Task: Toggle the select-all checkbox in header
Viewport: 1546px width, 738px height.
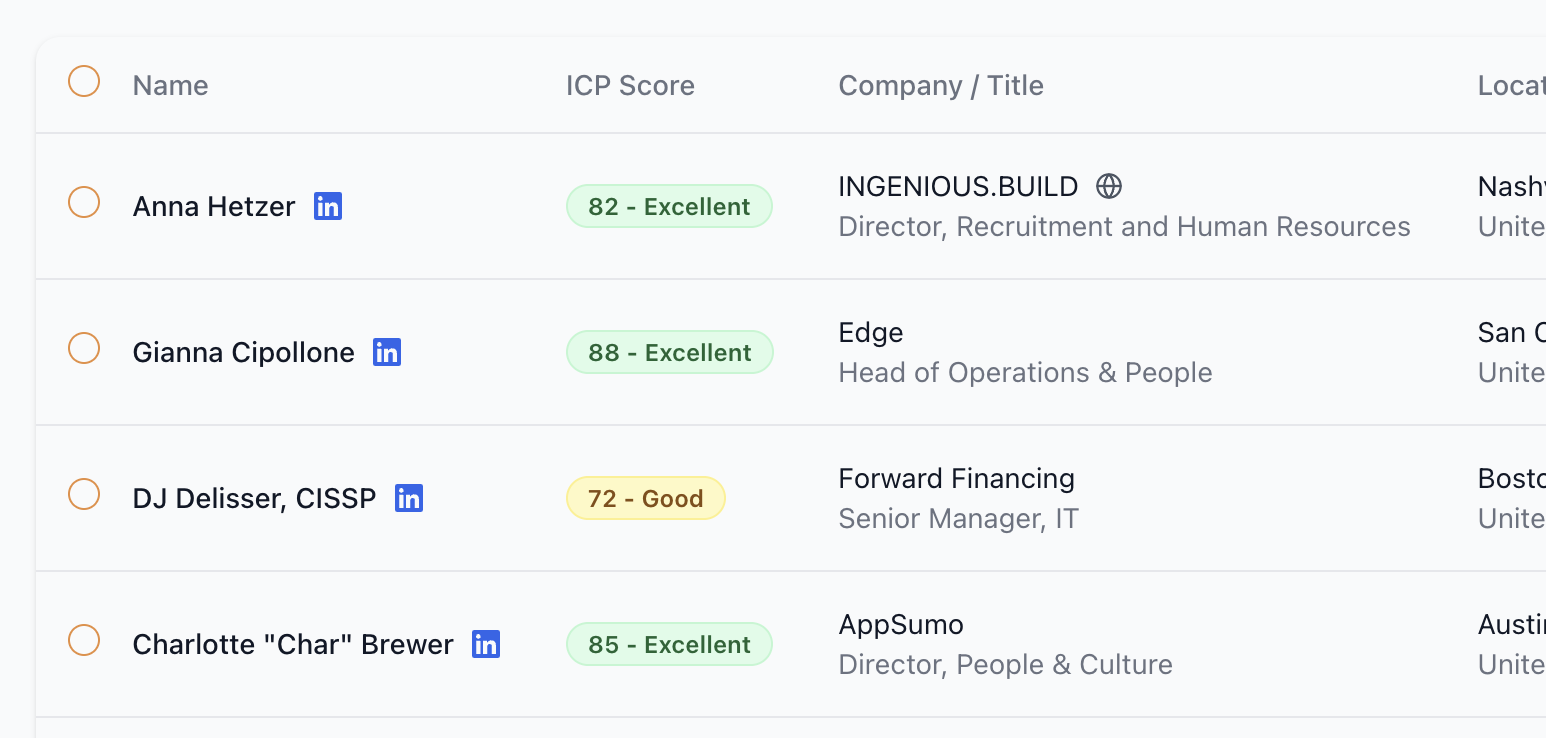Action: coord(84,81)
